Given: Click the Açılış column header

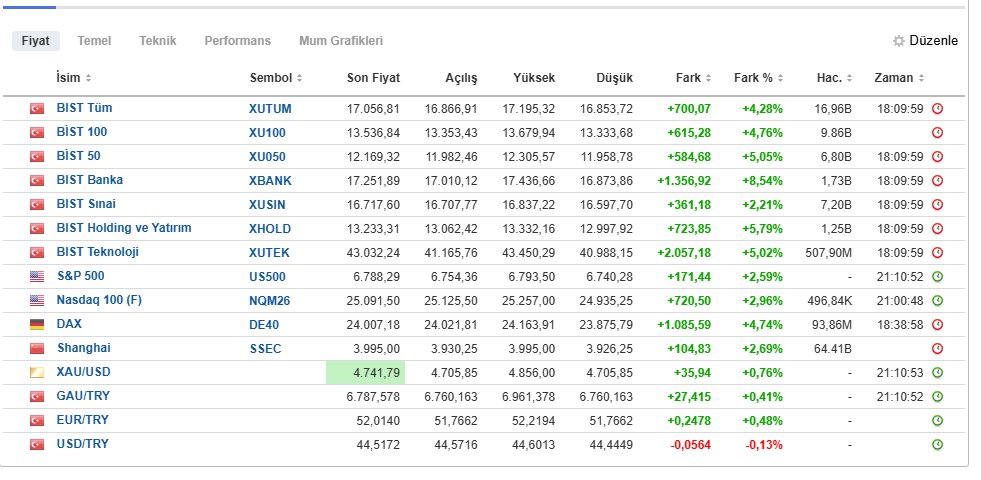Looking at the screenshot, I should coord(461,78).
